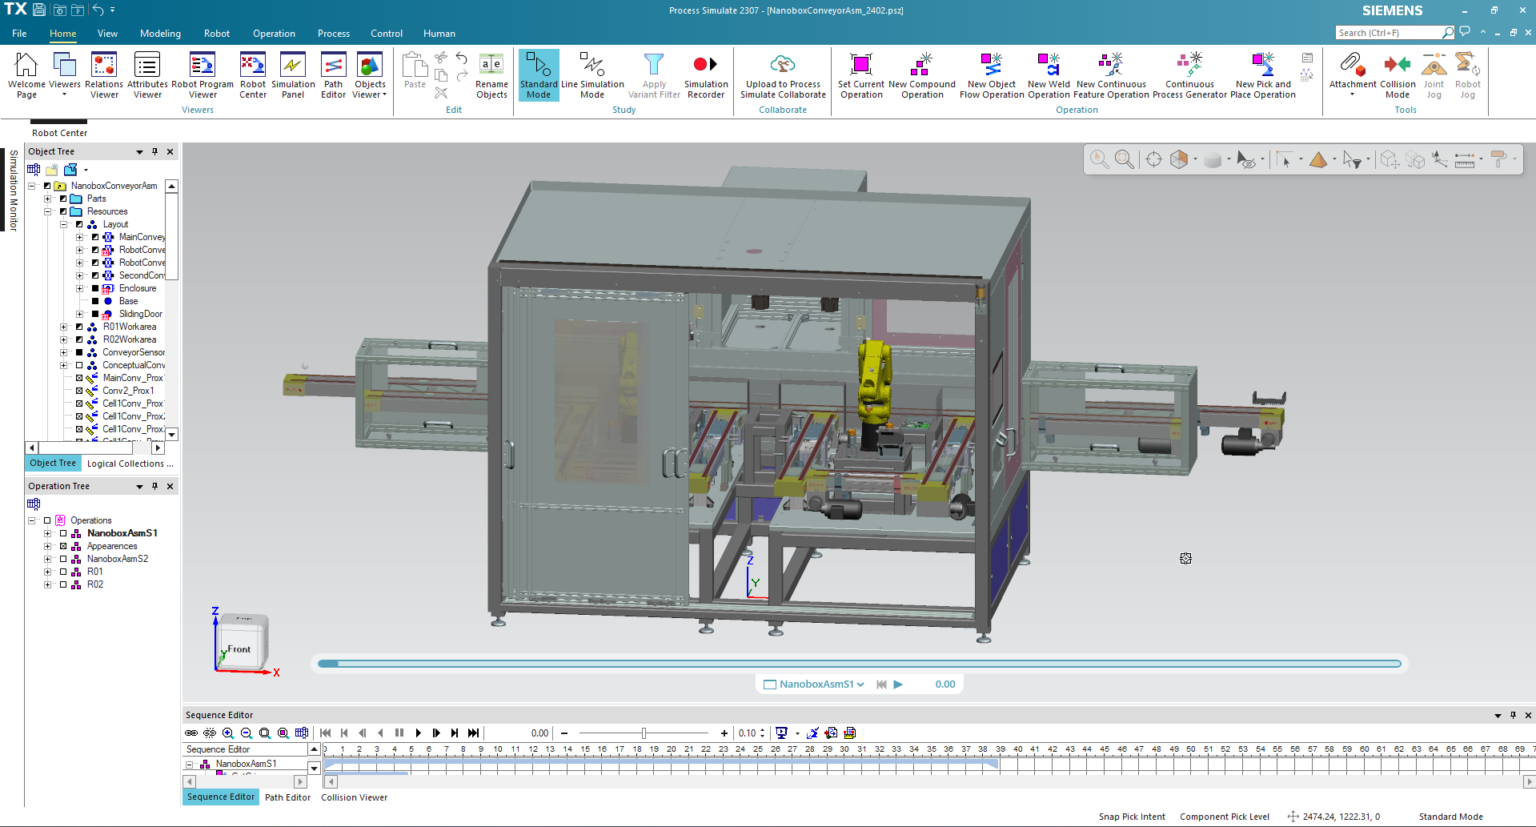Create a New Compound Operation
The width and height of the screenshot is (1536, 827).
tap(922, 75)
